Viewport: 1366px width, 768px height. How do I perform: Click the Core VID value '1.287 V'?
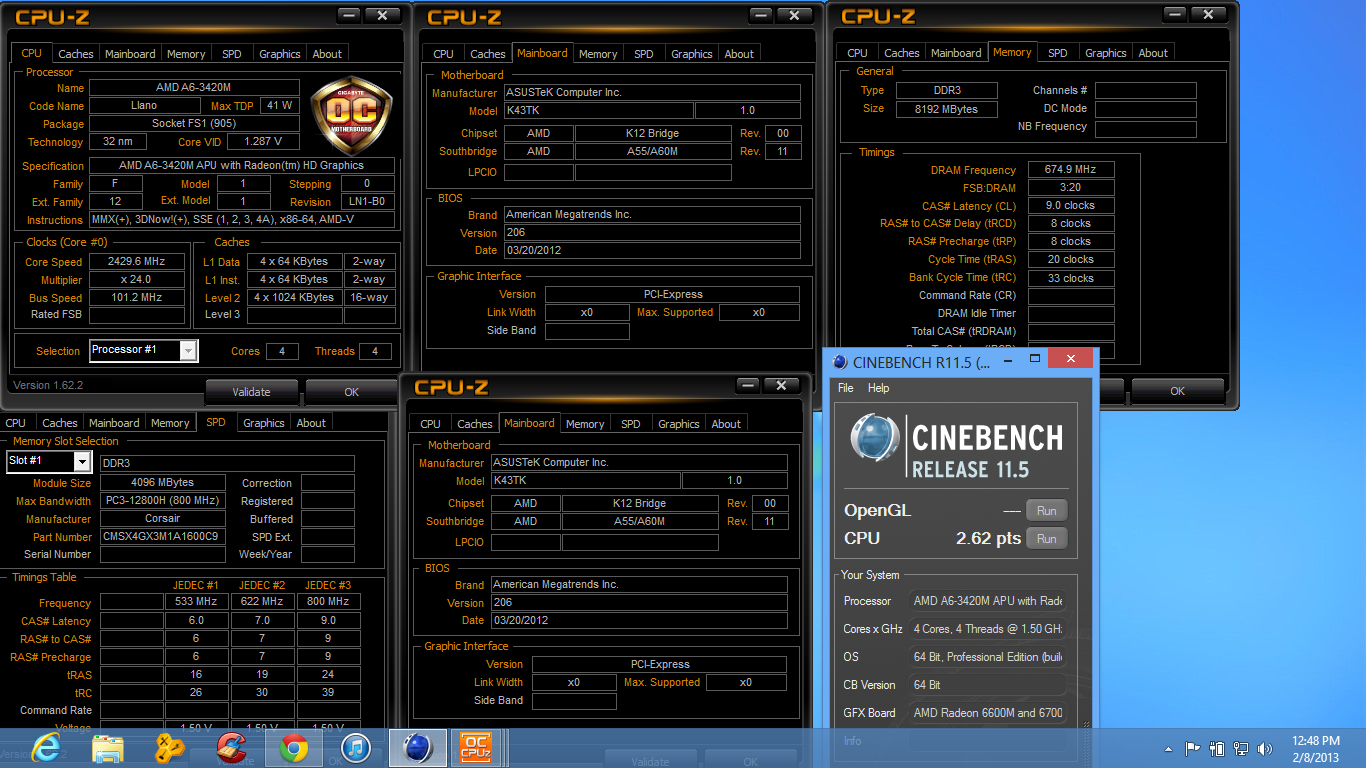[x=265, y=142]
